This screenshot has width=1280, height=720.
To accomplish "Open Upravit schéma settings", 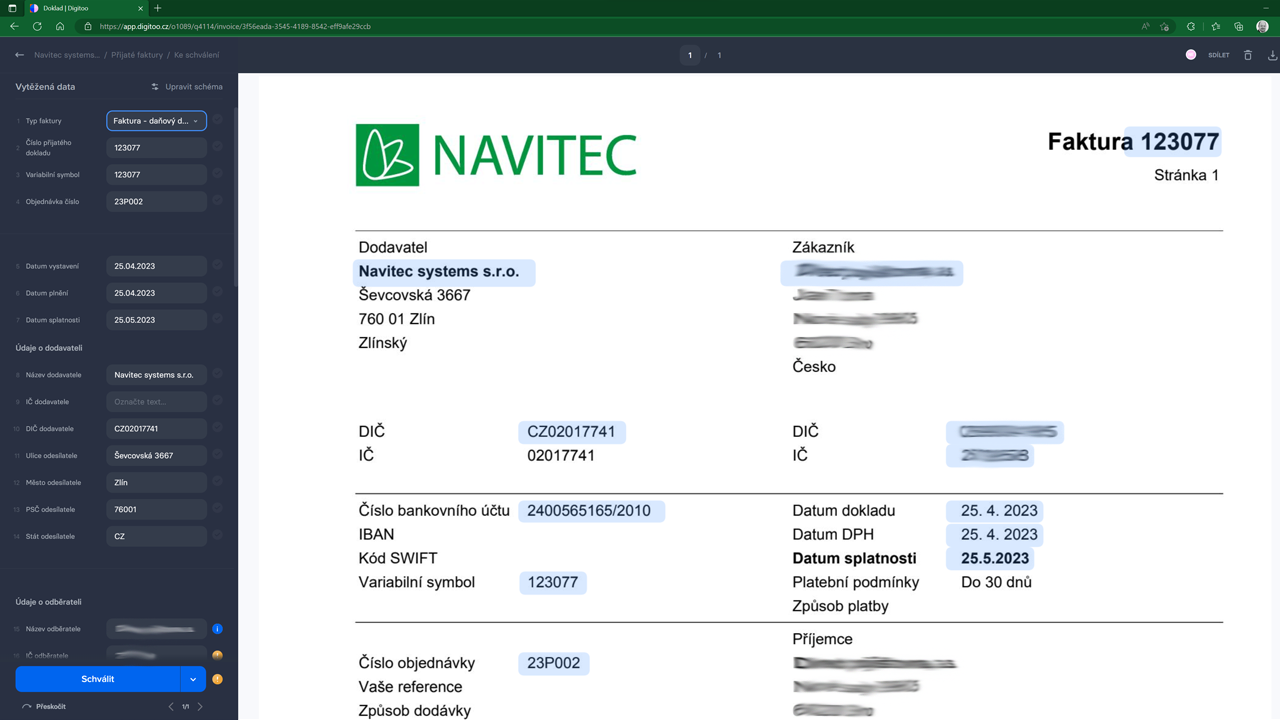I will [x=187, y=87].
